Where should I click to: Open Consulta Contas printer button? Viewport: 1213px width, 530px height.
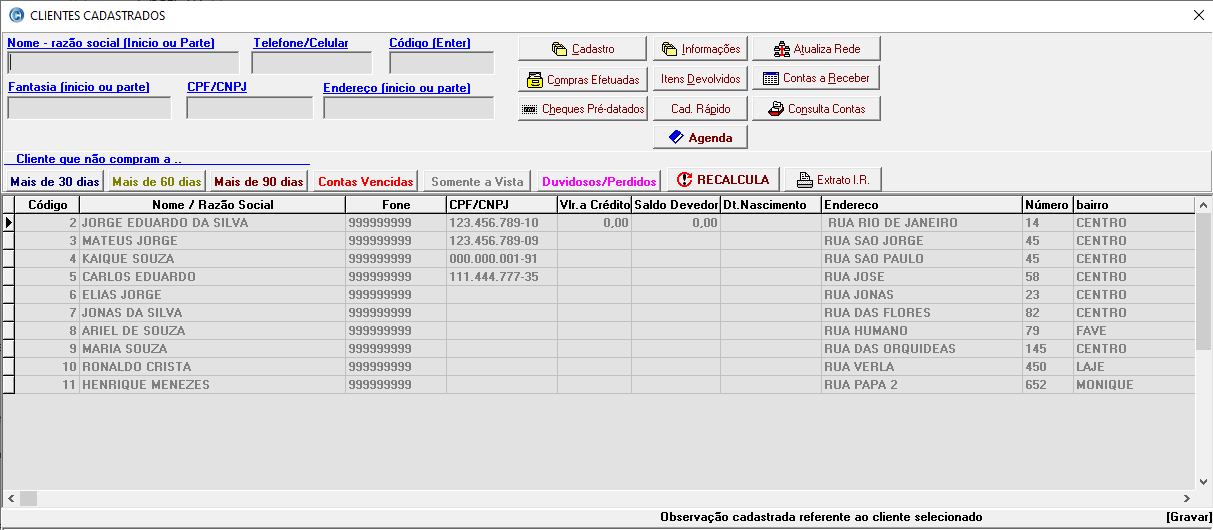click(816, 109)
